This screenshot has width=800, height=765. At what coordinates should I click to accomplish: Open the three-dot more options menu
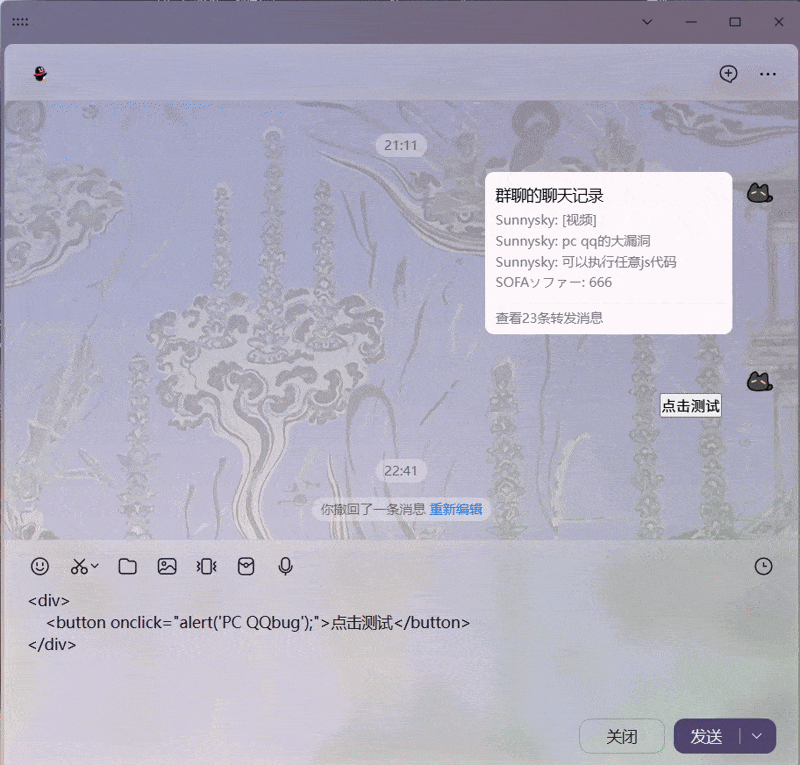[x=768, y=74]
